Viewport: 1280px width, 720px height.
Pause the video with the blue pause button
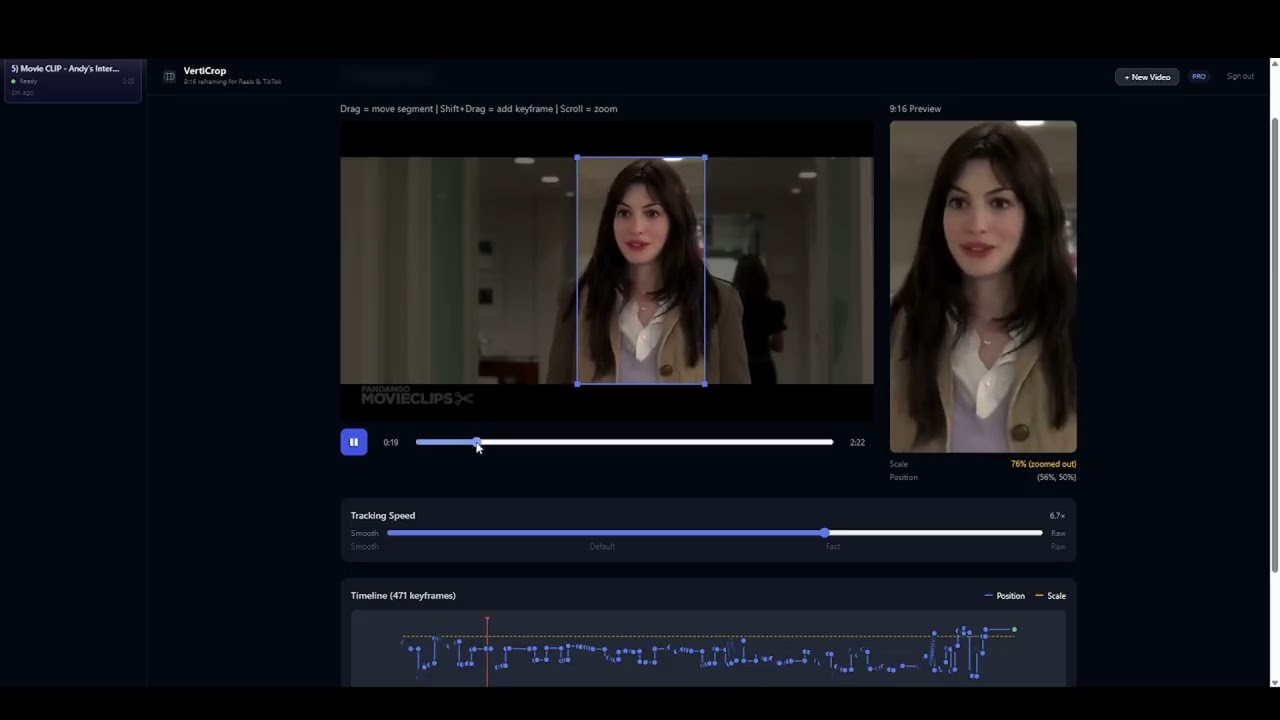[354, 442]
